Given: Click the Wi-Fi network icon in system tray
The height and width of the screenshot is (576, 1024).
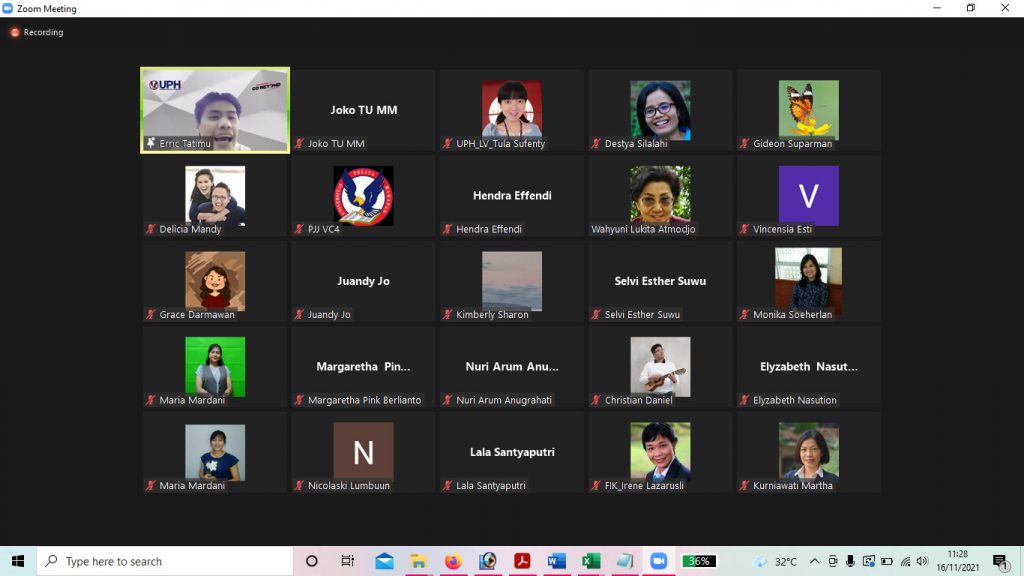Looking at the screenshot, I should click(x=904, y=561).
